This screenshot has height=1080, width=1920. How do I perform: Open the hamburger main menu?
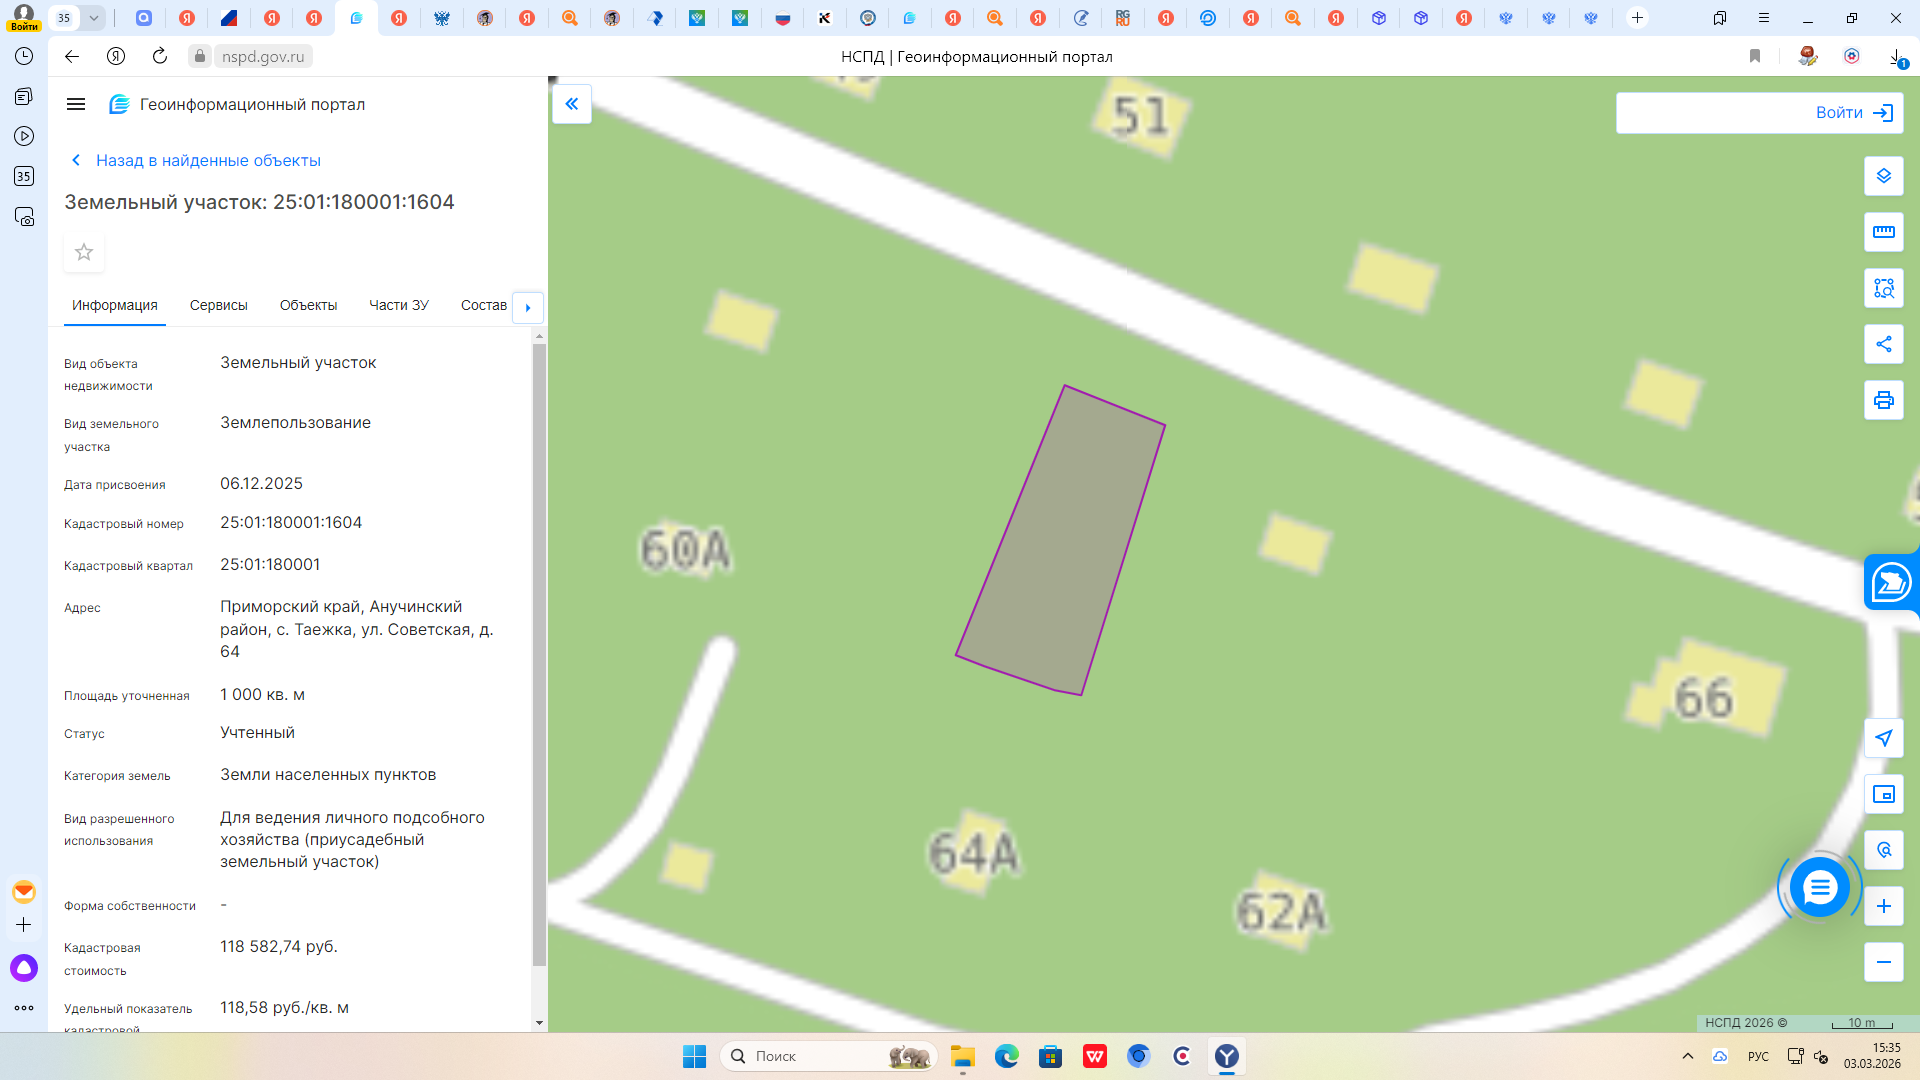76,104
